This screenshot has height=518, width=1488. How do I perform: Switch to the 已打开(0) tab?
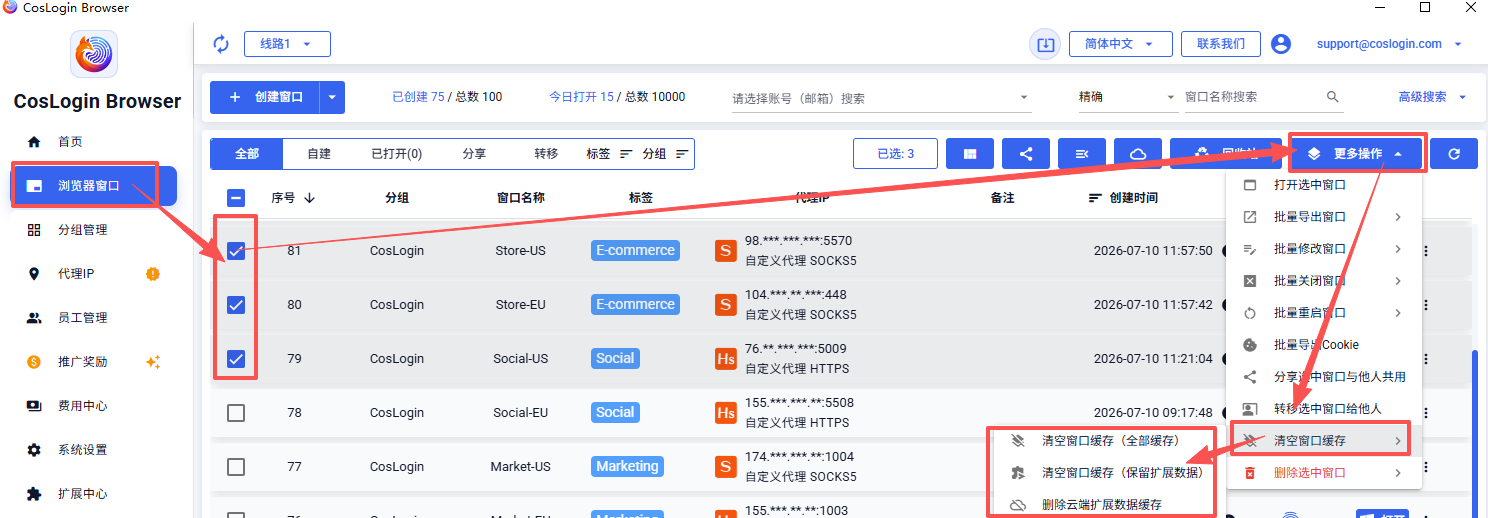(x=396, y=154)
